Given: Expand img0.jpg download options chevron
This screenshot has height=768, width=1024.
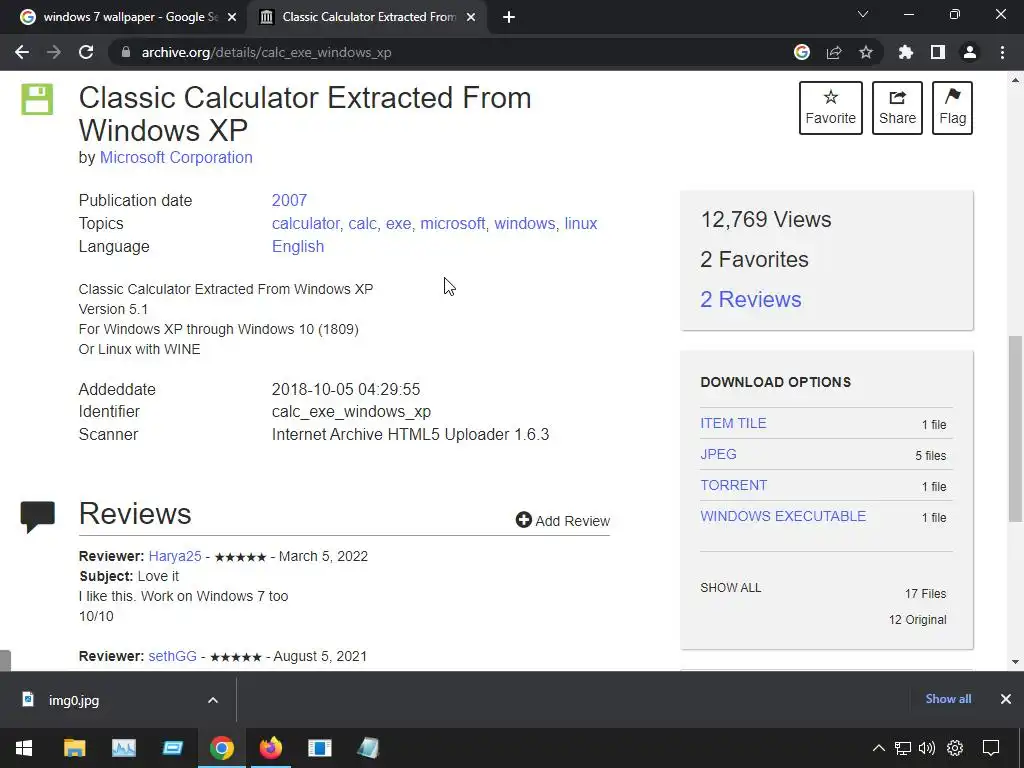Looking at the screenshot, I should tap(213, 700).
